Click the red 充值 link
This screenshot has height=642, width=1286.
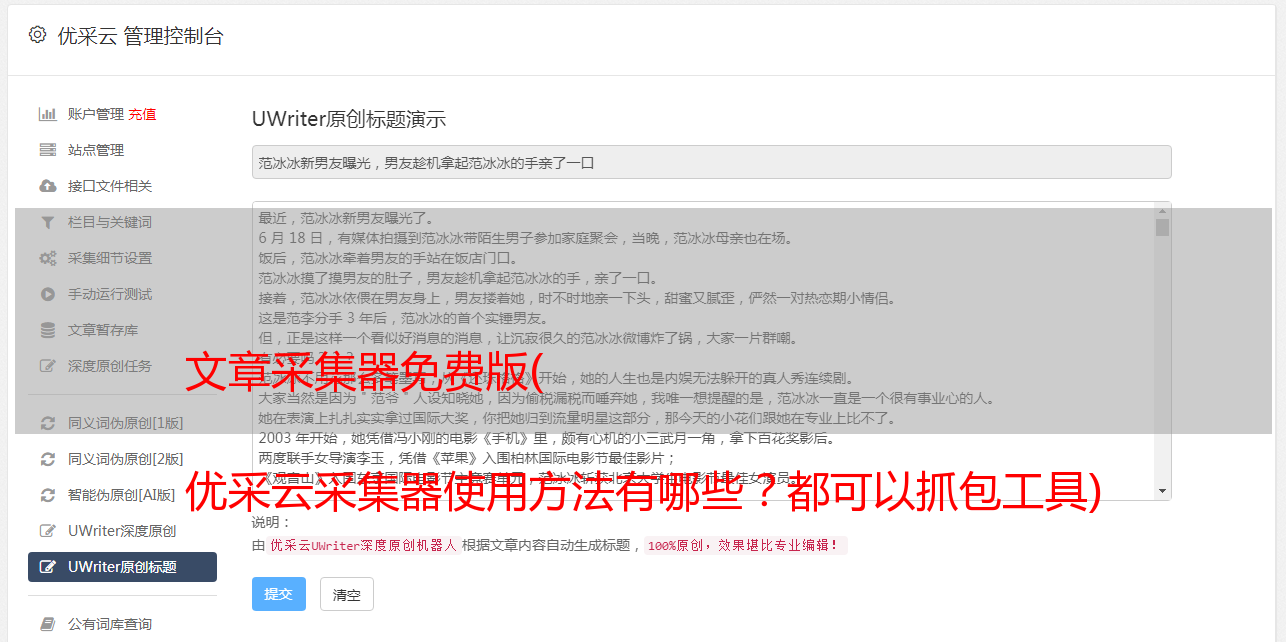(x=142, y=114)
